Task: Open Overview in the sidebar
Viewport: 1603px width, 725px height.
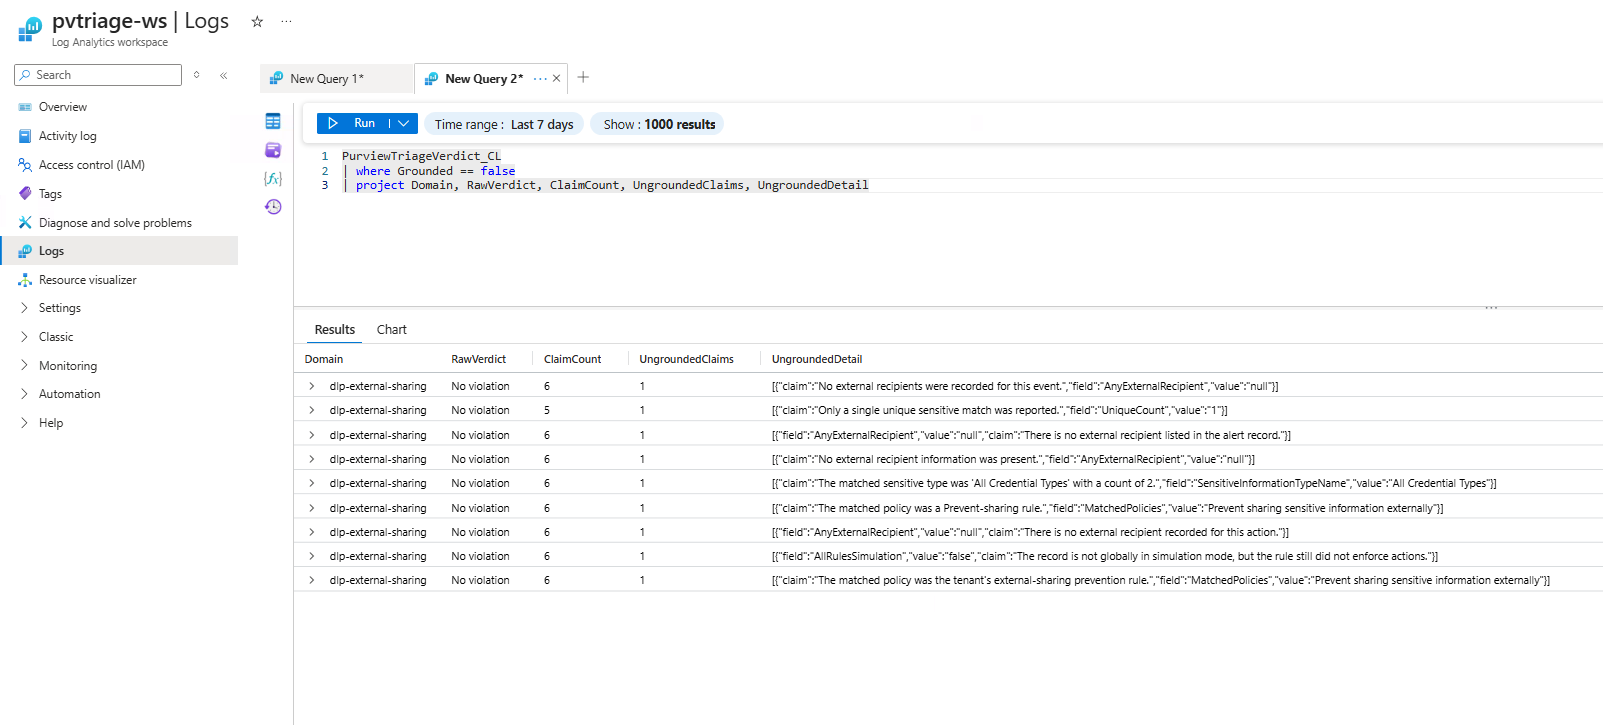Action: [63, 107]
